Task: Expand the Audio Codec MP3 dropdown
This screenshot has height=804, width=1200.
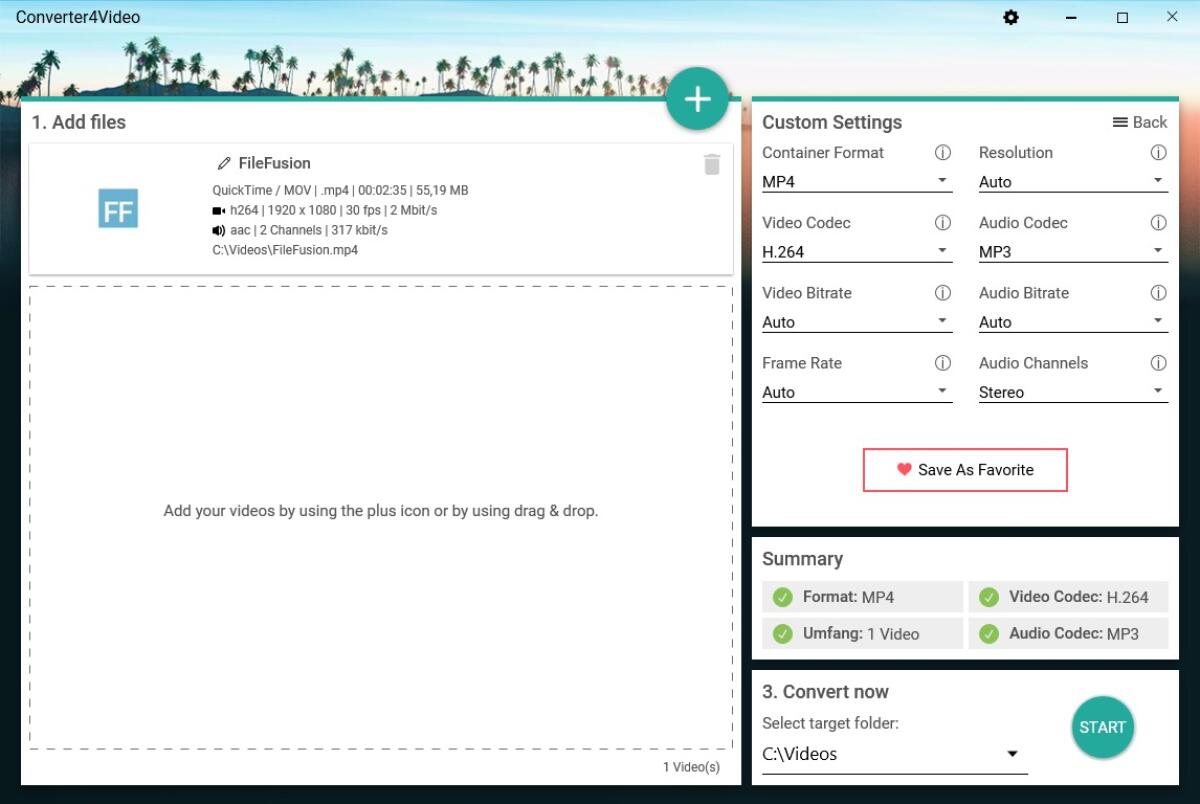Action: 1072,252
